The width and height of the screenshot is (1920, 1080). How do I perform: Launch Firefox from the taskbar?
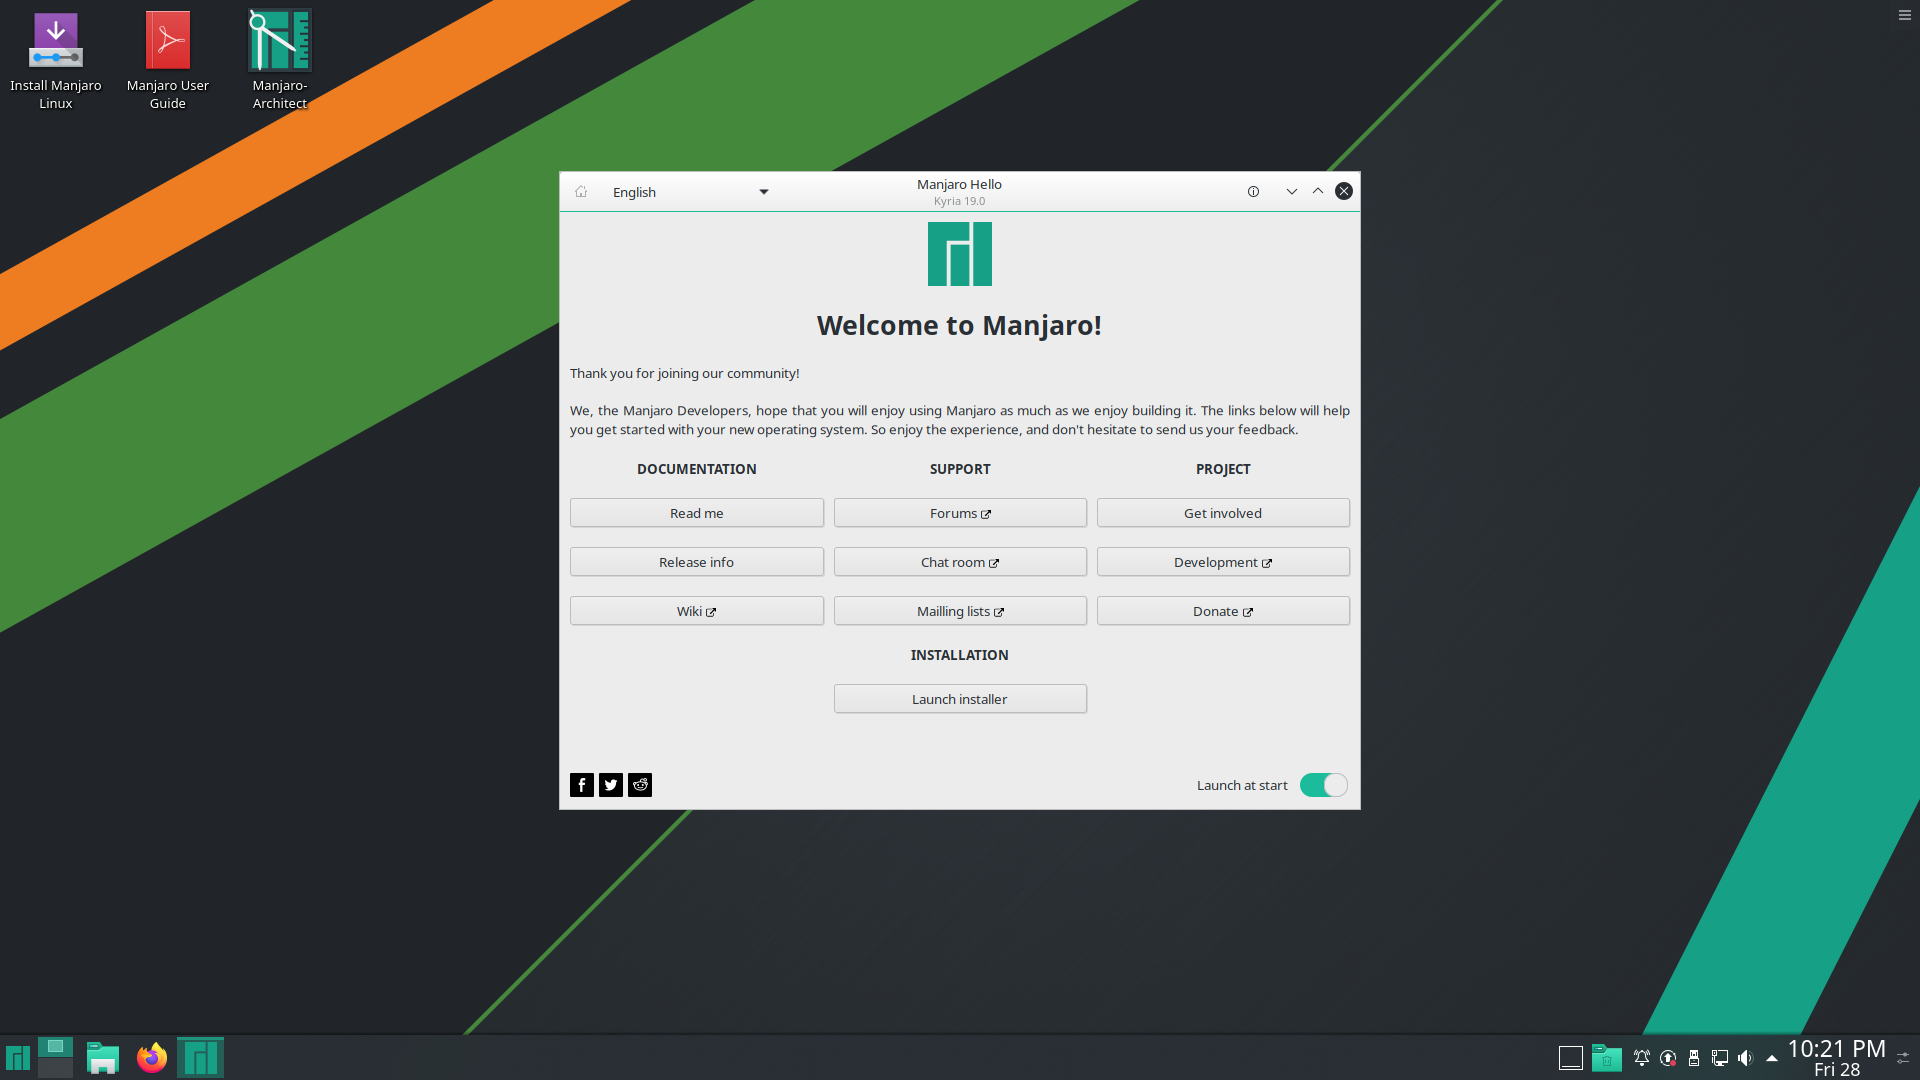[x=152, y=1057]
